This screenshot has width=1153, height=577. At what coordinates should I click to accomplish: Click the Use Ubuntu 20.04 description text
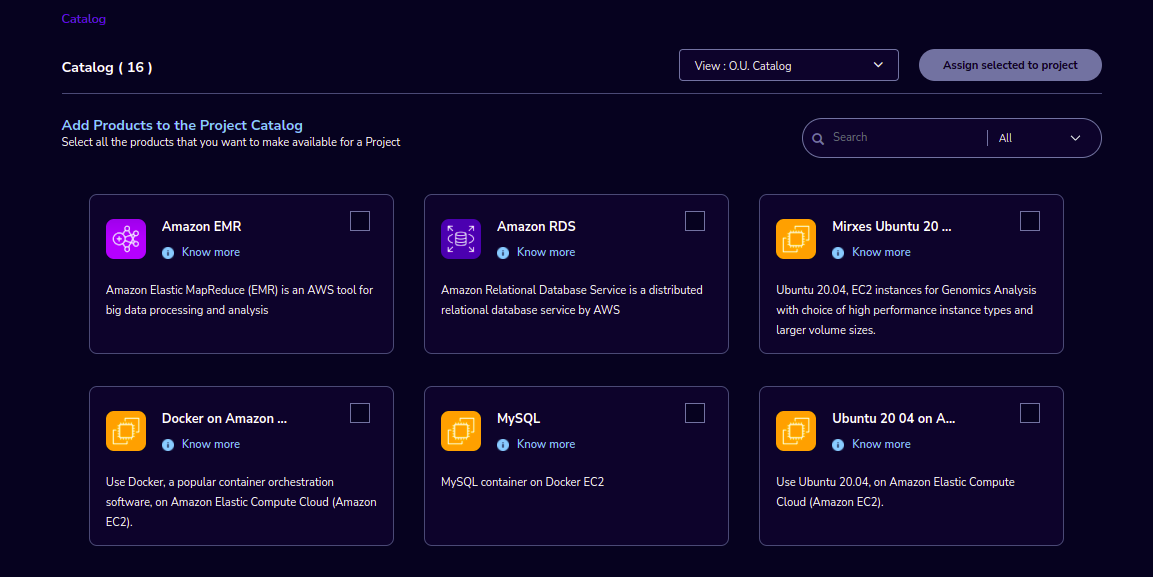click(896, 492)
